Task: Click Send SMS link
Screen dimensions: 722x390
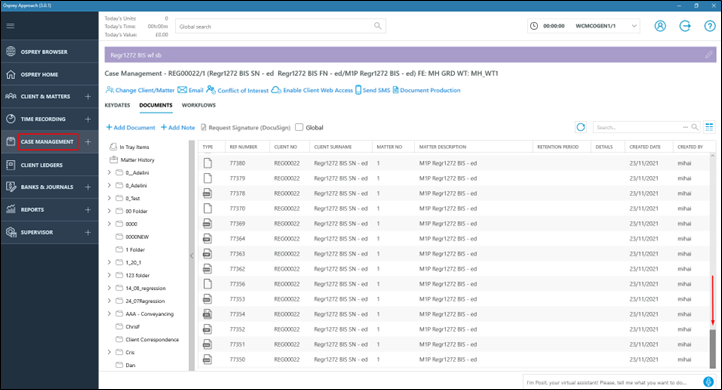Action: [373, 90]
